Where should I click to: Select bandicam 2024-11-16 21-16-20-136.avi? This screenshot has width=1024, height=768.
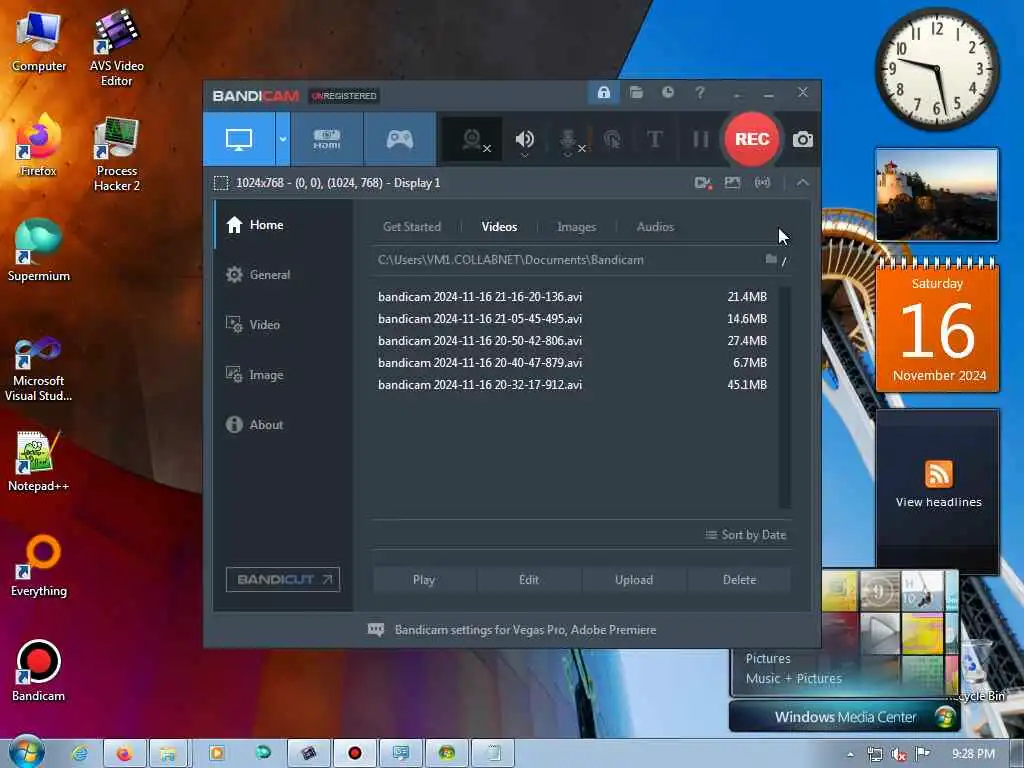click(x=572, y=296)
